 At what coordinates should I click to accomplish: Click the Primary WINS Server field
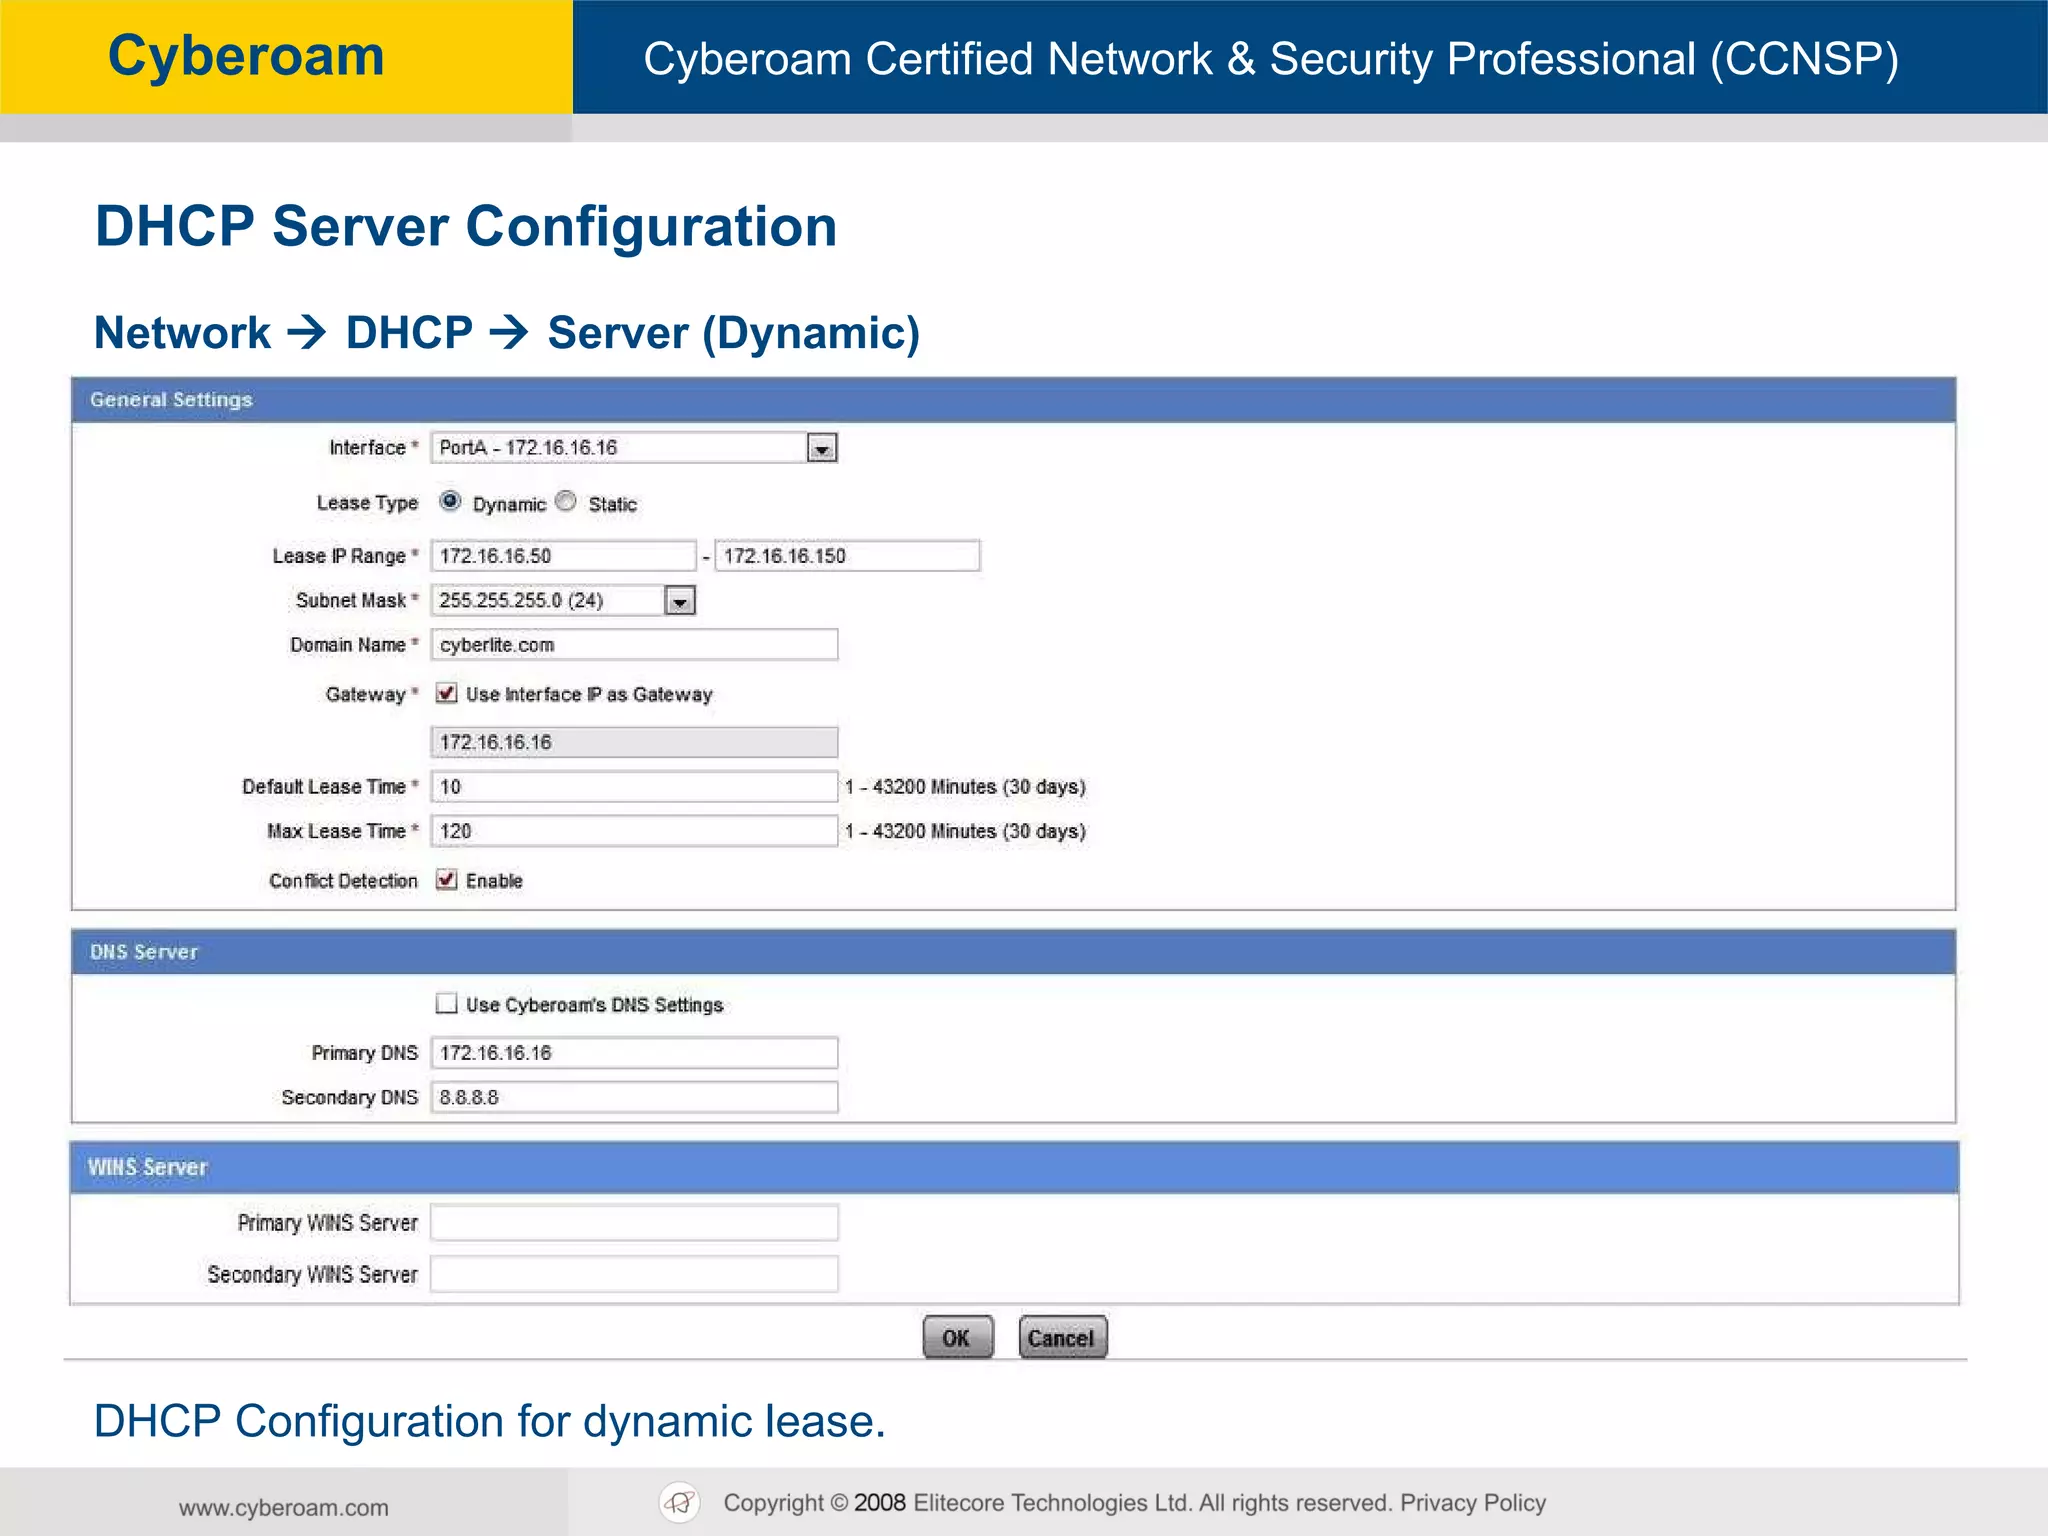[x=634, y=1223]
